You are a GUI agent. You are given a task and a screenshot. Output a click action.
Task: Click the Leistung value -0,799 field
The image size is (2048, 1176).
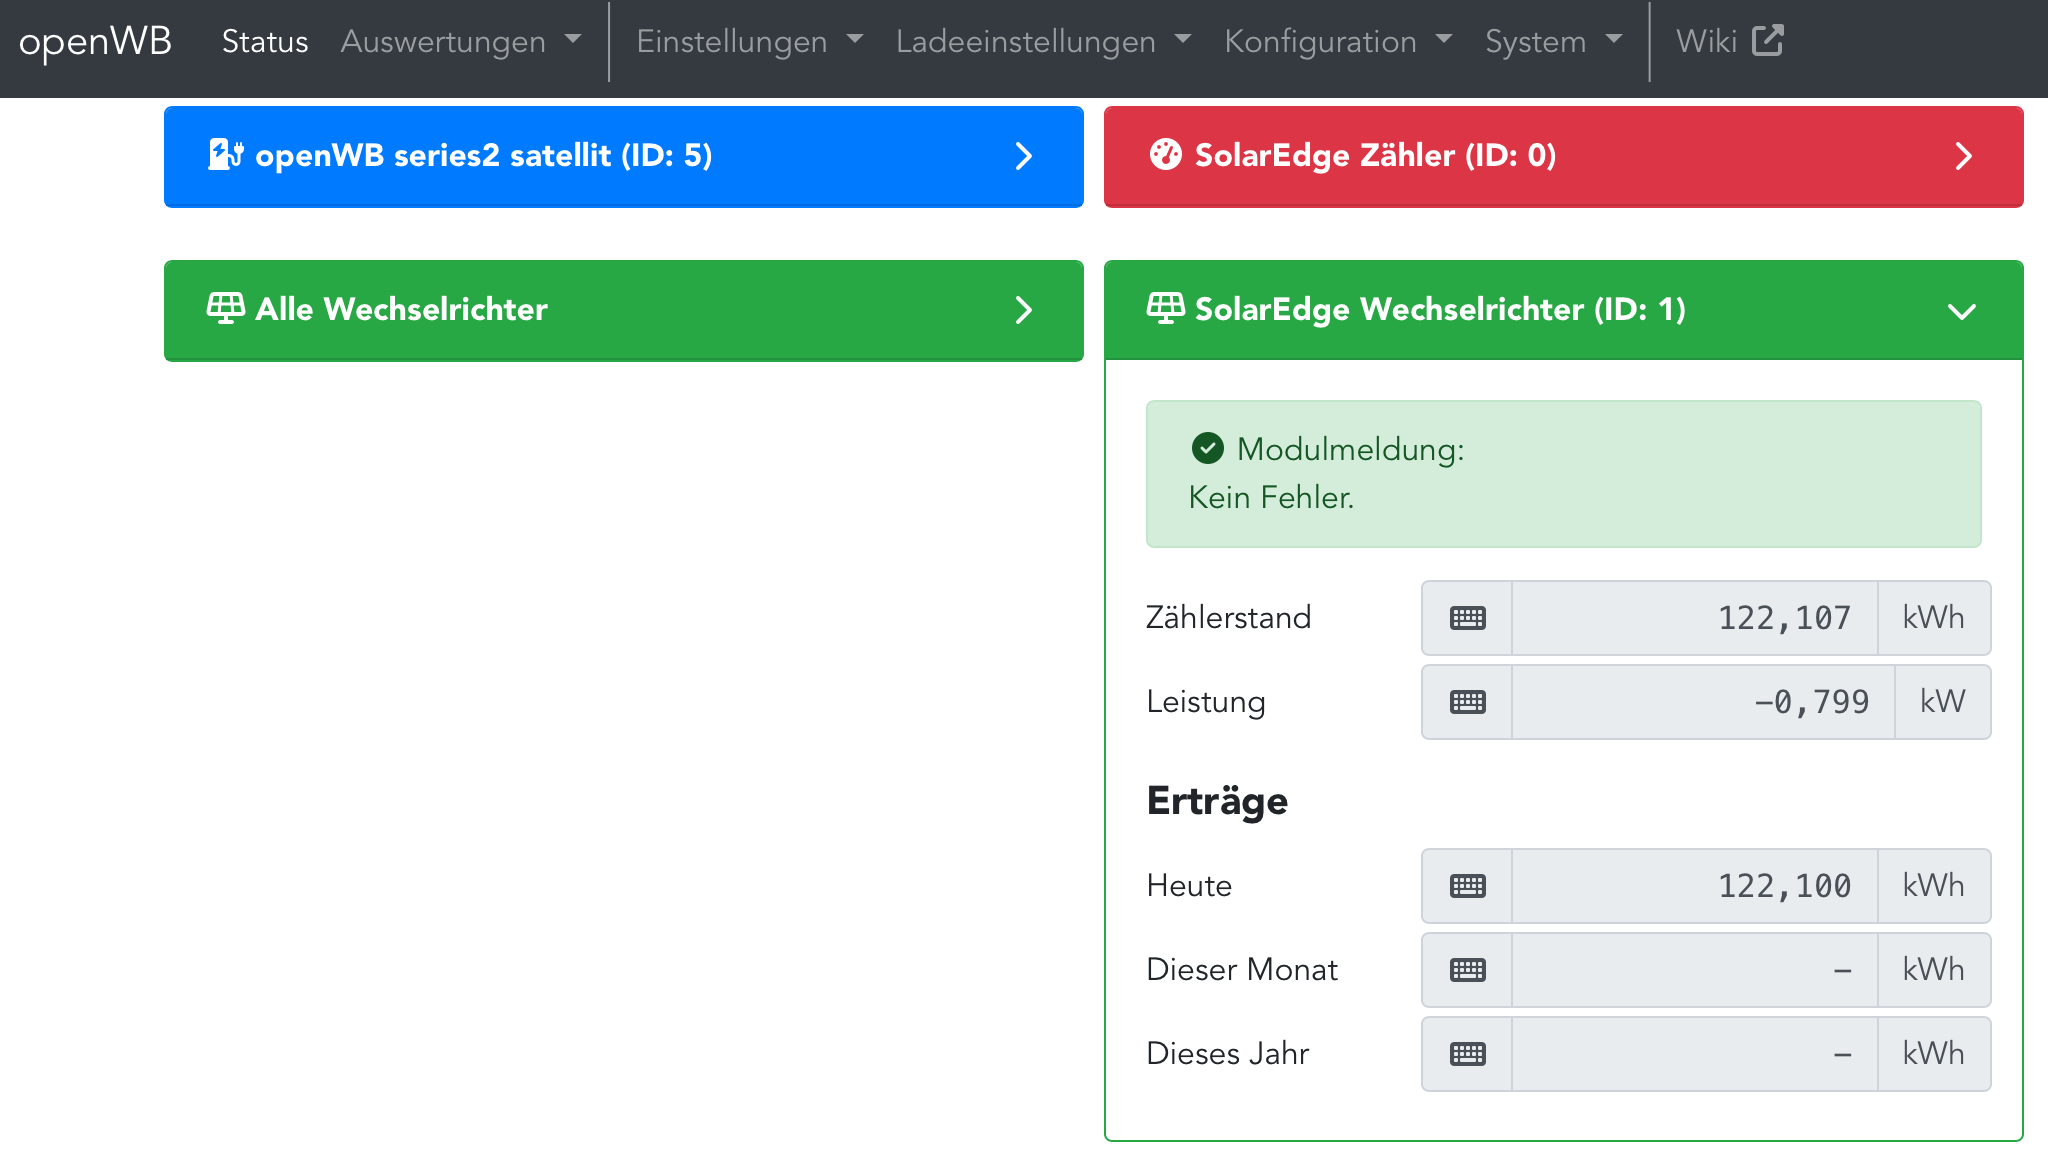click(x=1703, y=702)
